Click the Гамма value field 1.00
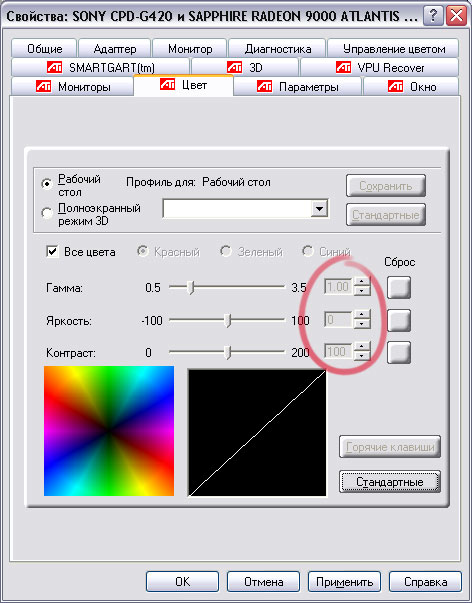Viewport: 472px width, 603px height. click(x=338, y=287)
